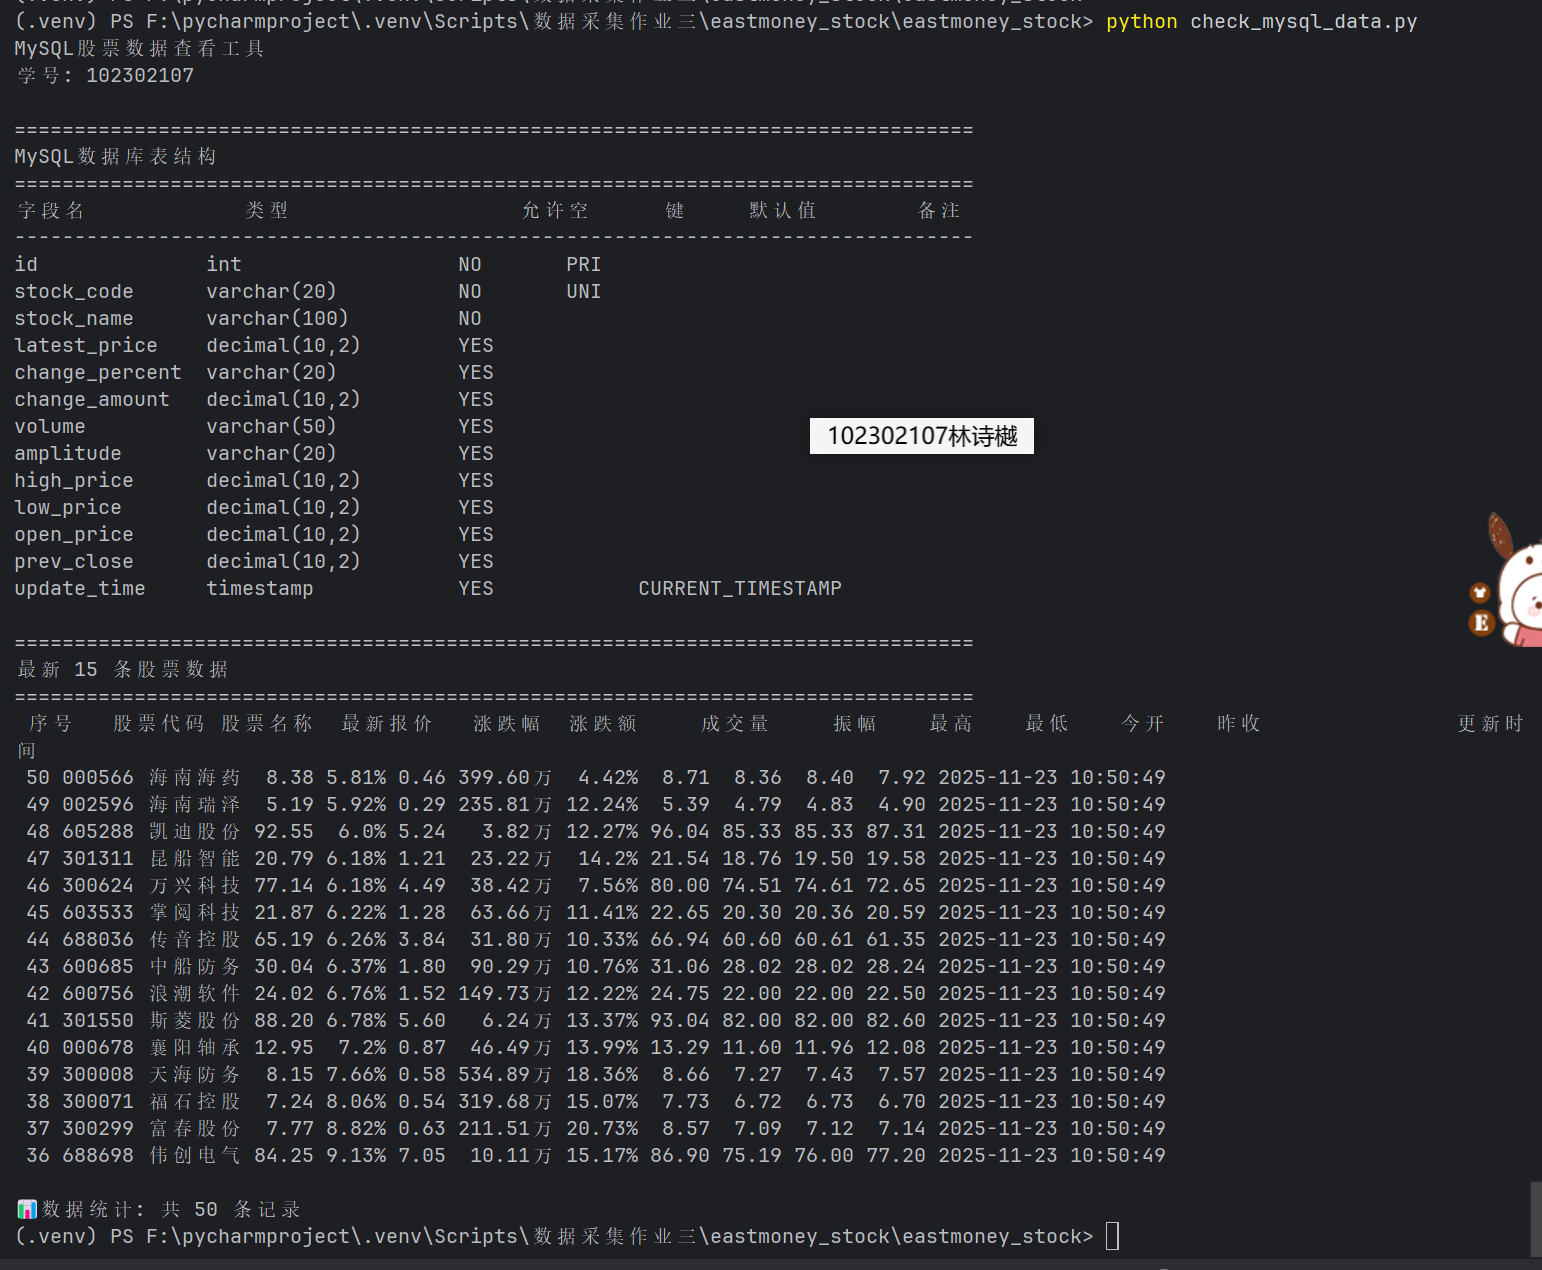Viewport: 1542px width, 1270px height.
Task: Click stock code 000566
Action: [x=98, y=777]
